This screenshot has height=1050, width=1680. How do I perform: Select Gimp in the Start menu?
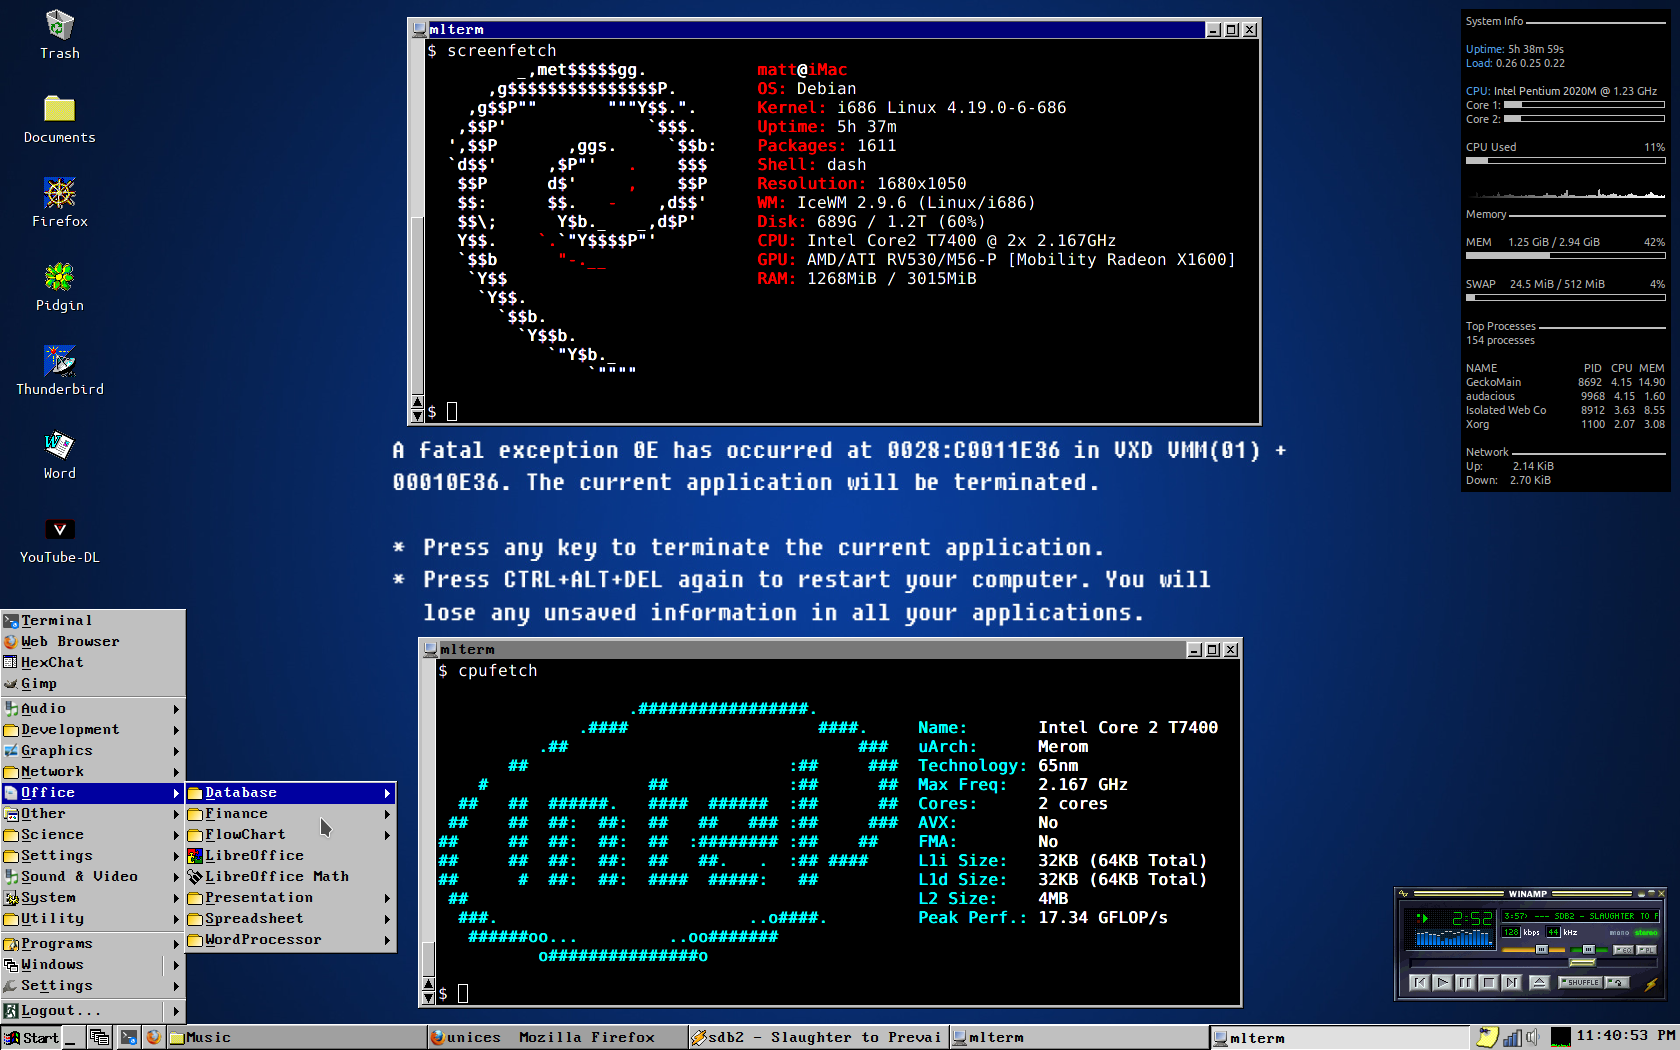93,684
